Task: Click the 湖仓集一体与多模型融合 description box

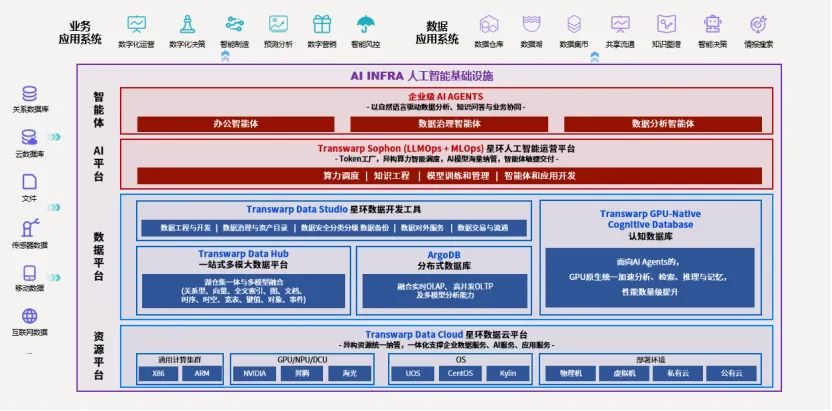Action: point(244,291)
